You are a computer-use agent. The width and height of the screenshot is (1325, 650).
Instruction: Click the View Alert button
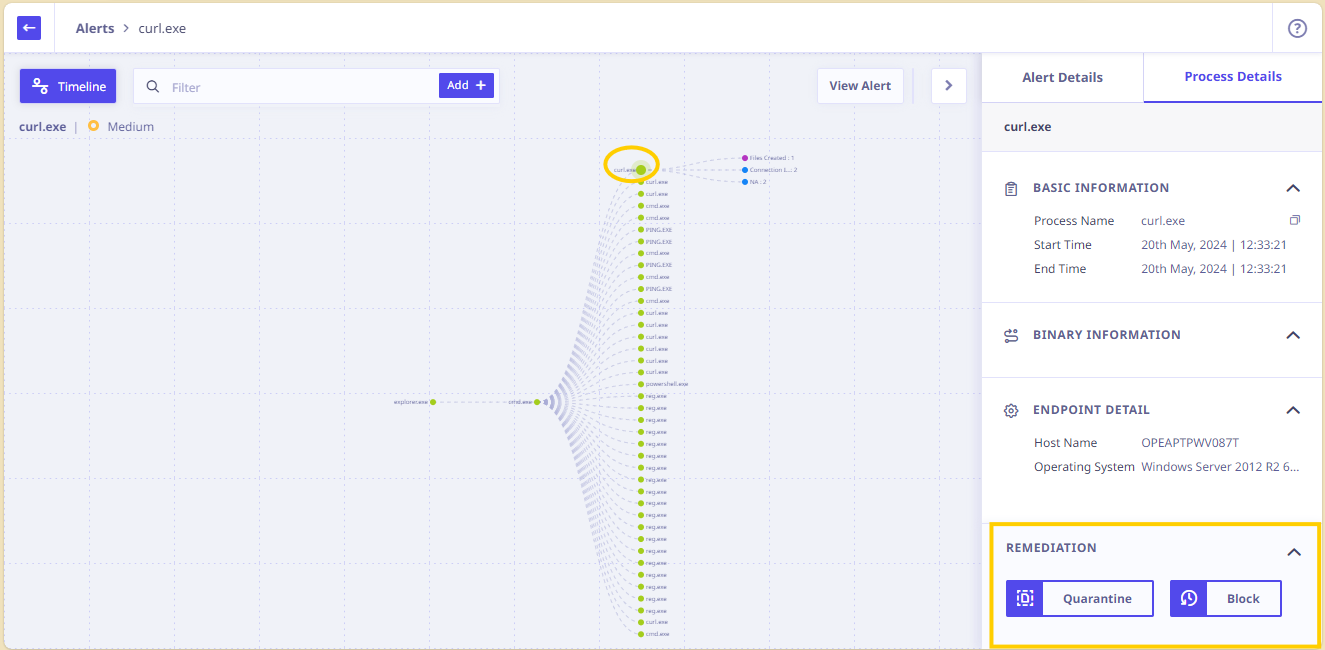860,86
